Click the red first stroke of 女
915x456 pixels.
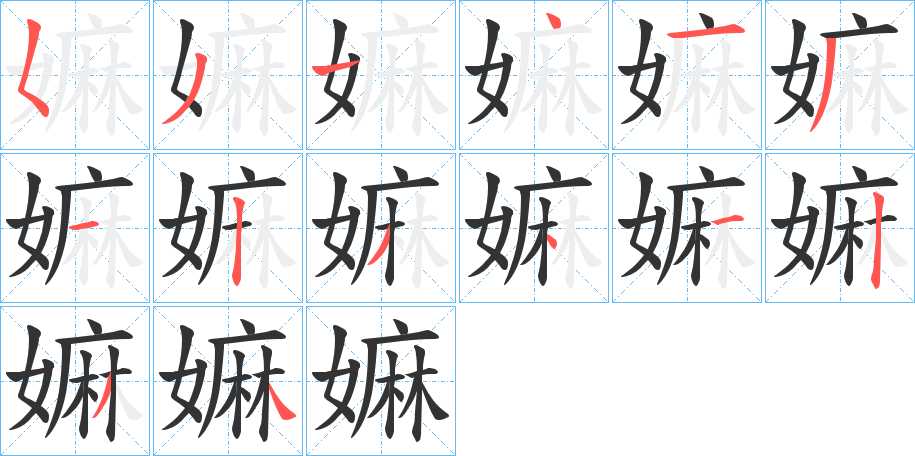32,67
